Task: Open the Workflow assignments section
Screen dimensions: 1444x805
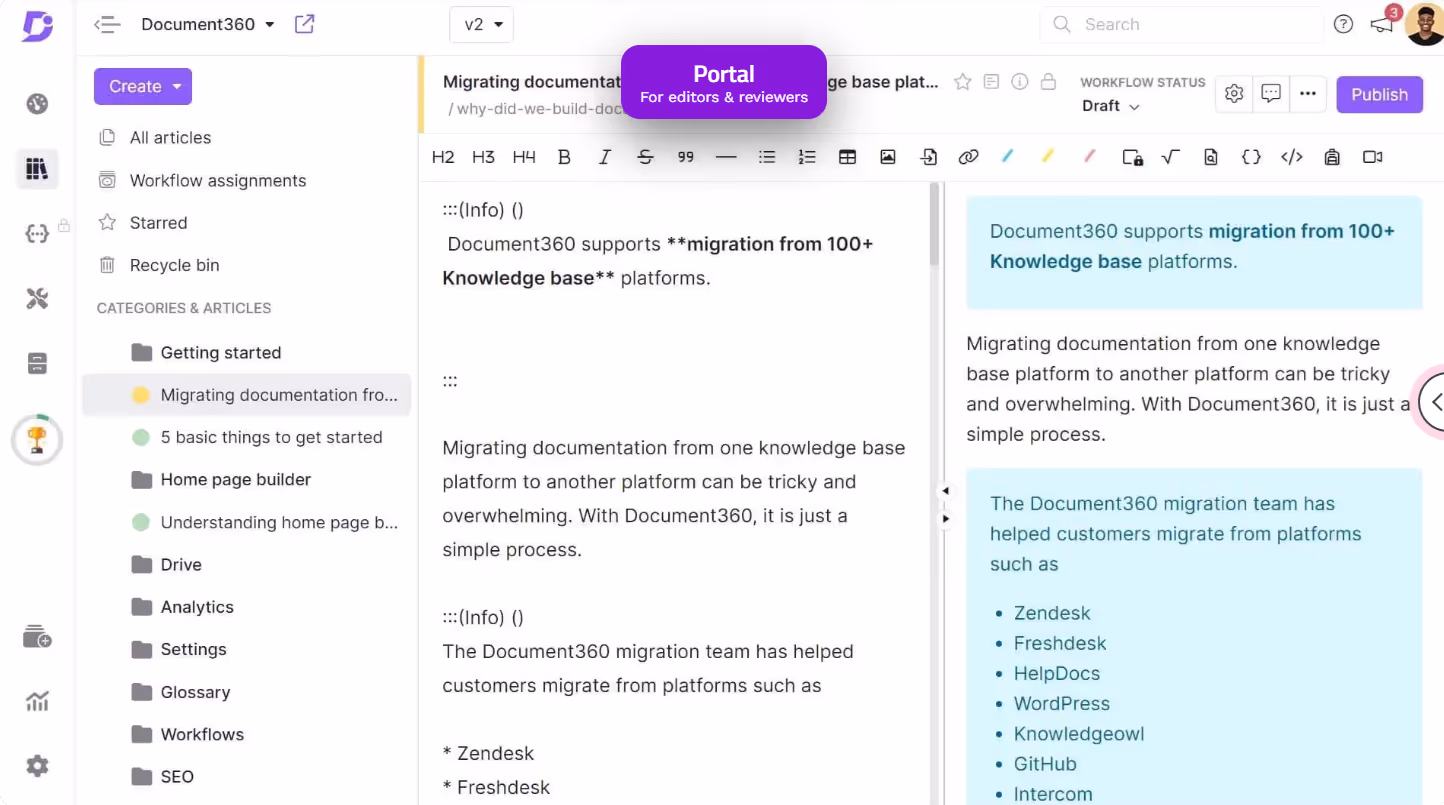Action: (x=217, y=180)
